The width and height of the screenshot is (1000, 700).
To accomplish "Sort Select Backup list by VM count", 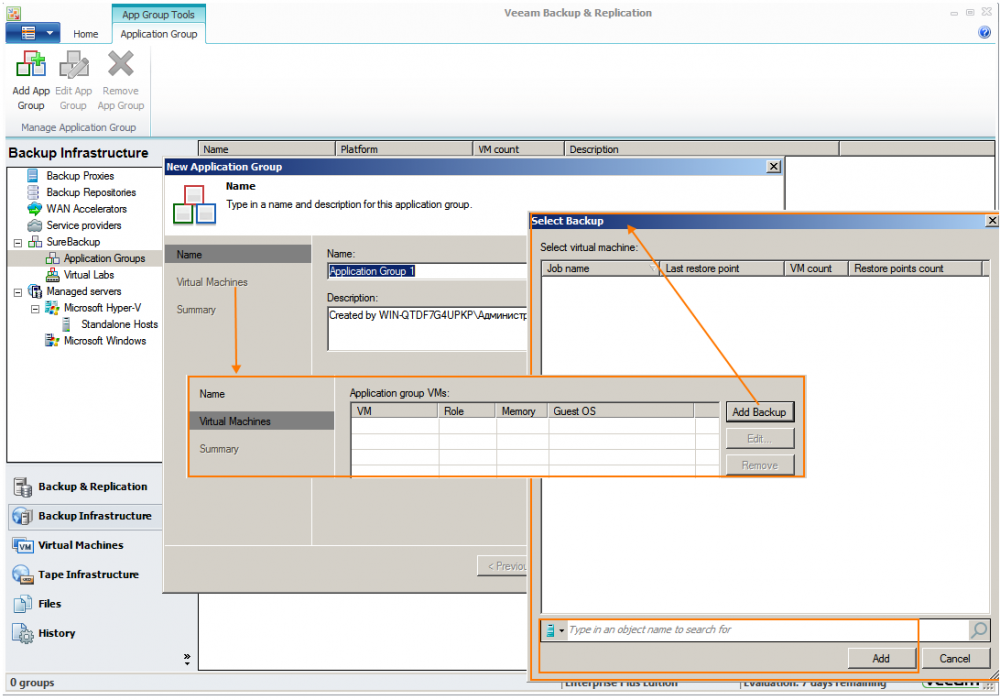I will click(816, 268).
